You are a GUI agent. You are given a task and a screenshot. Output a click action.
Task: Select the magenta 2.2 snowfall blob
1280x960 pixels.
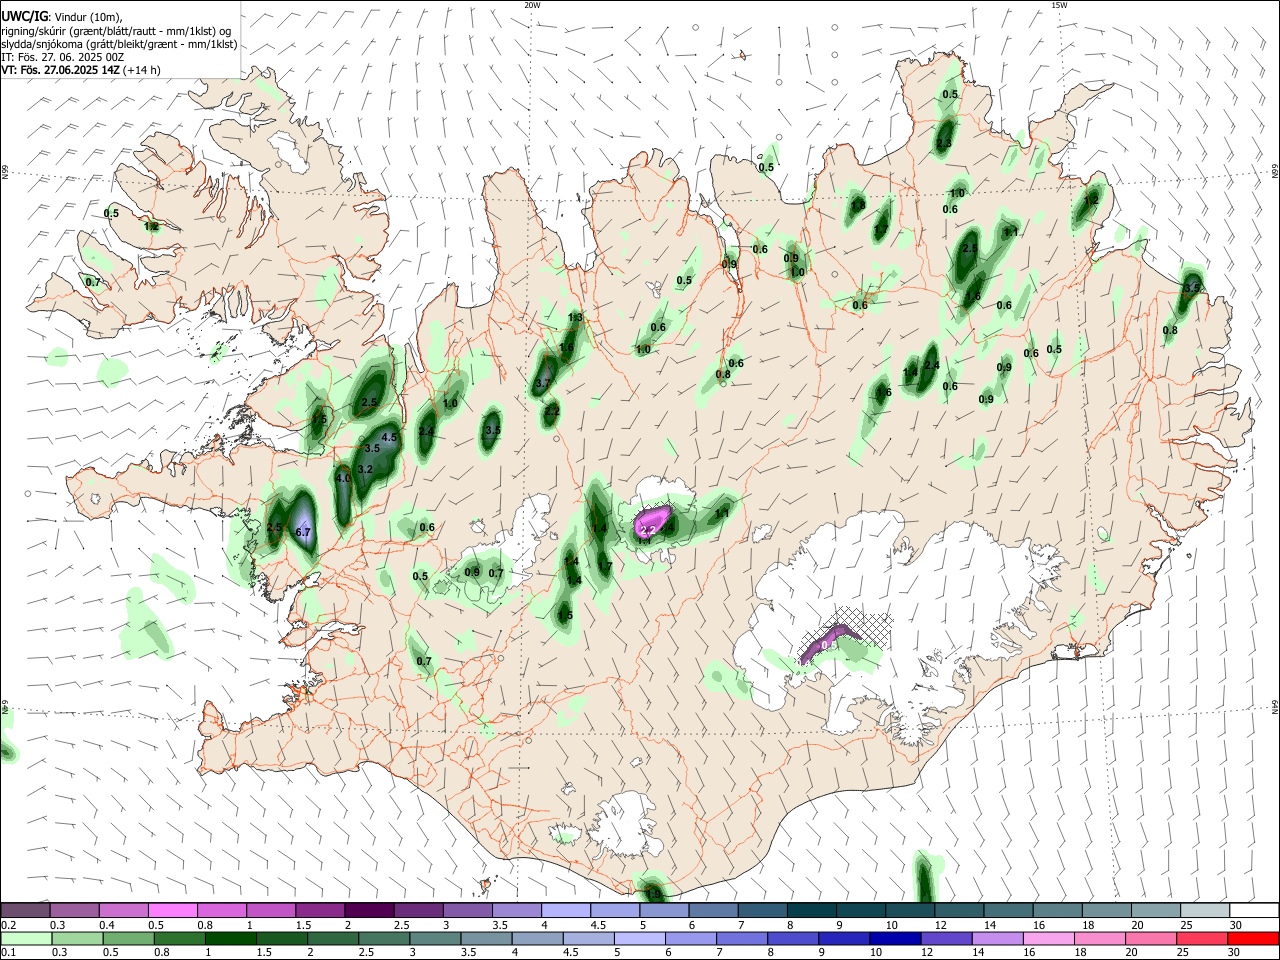pyautogui.click(x=651, y=522)
